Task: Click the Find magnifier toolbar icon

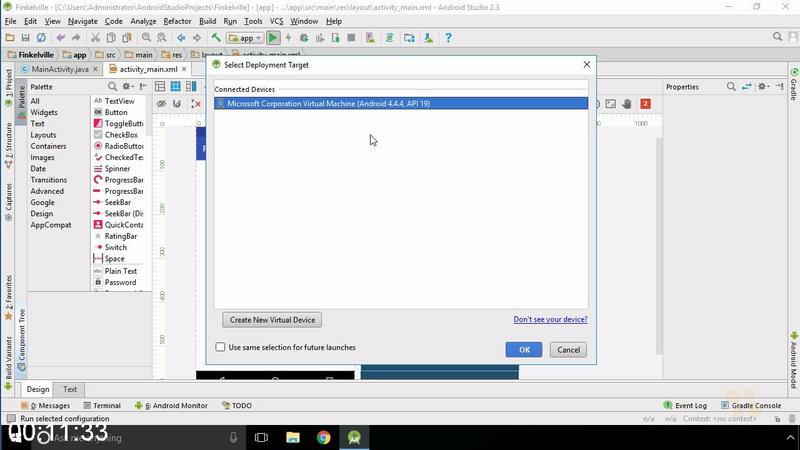Action: [x=146, y=38]
